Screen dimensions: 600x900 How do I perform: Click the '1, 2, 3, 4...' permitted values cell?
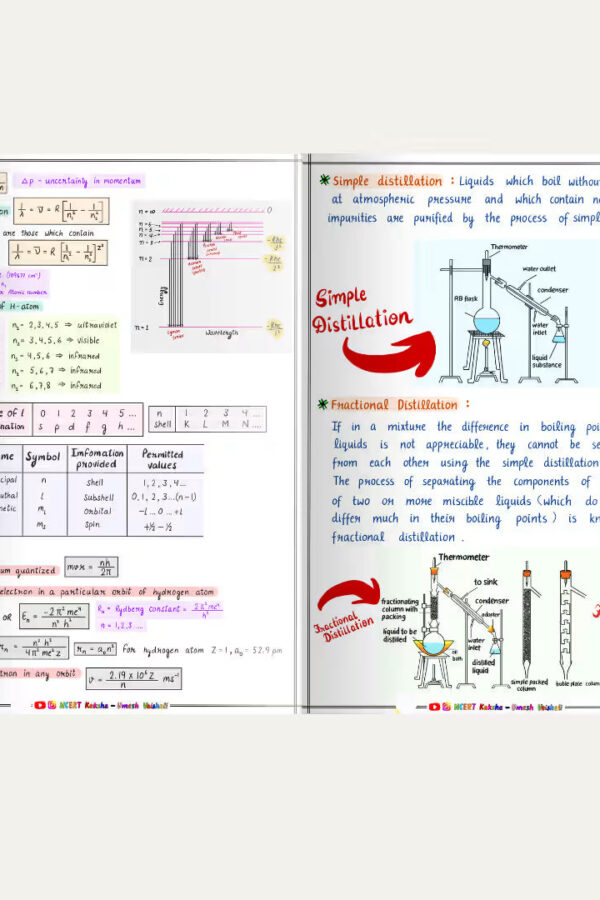[164, 483]
